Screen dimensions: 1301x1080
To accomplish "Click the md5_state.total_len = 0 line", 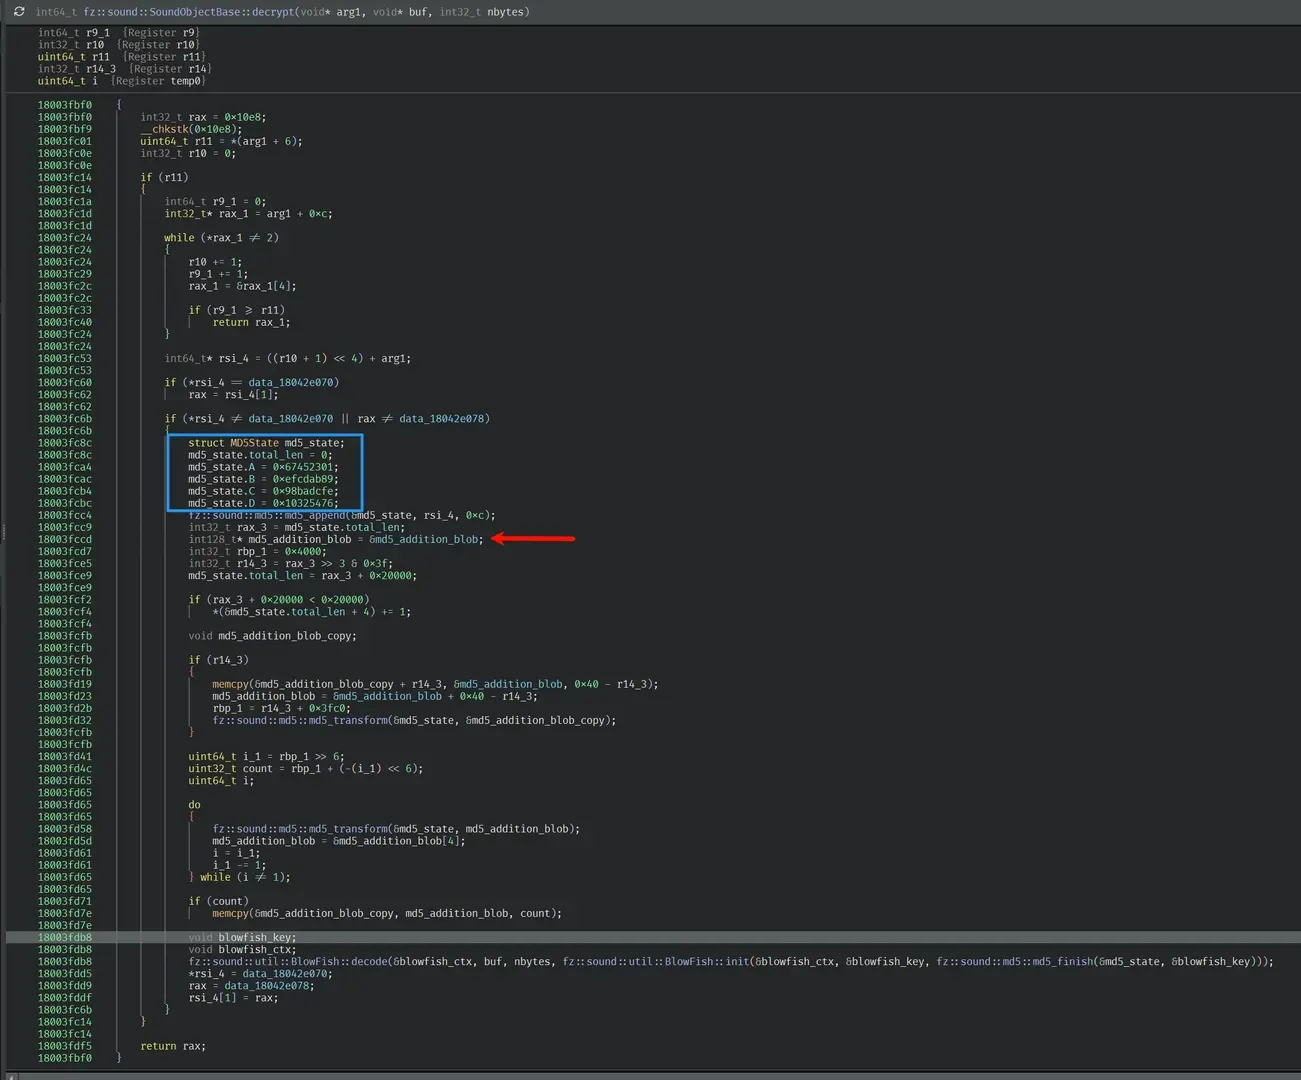I will 260,455.
